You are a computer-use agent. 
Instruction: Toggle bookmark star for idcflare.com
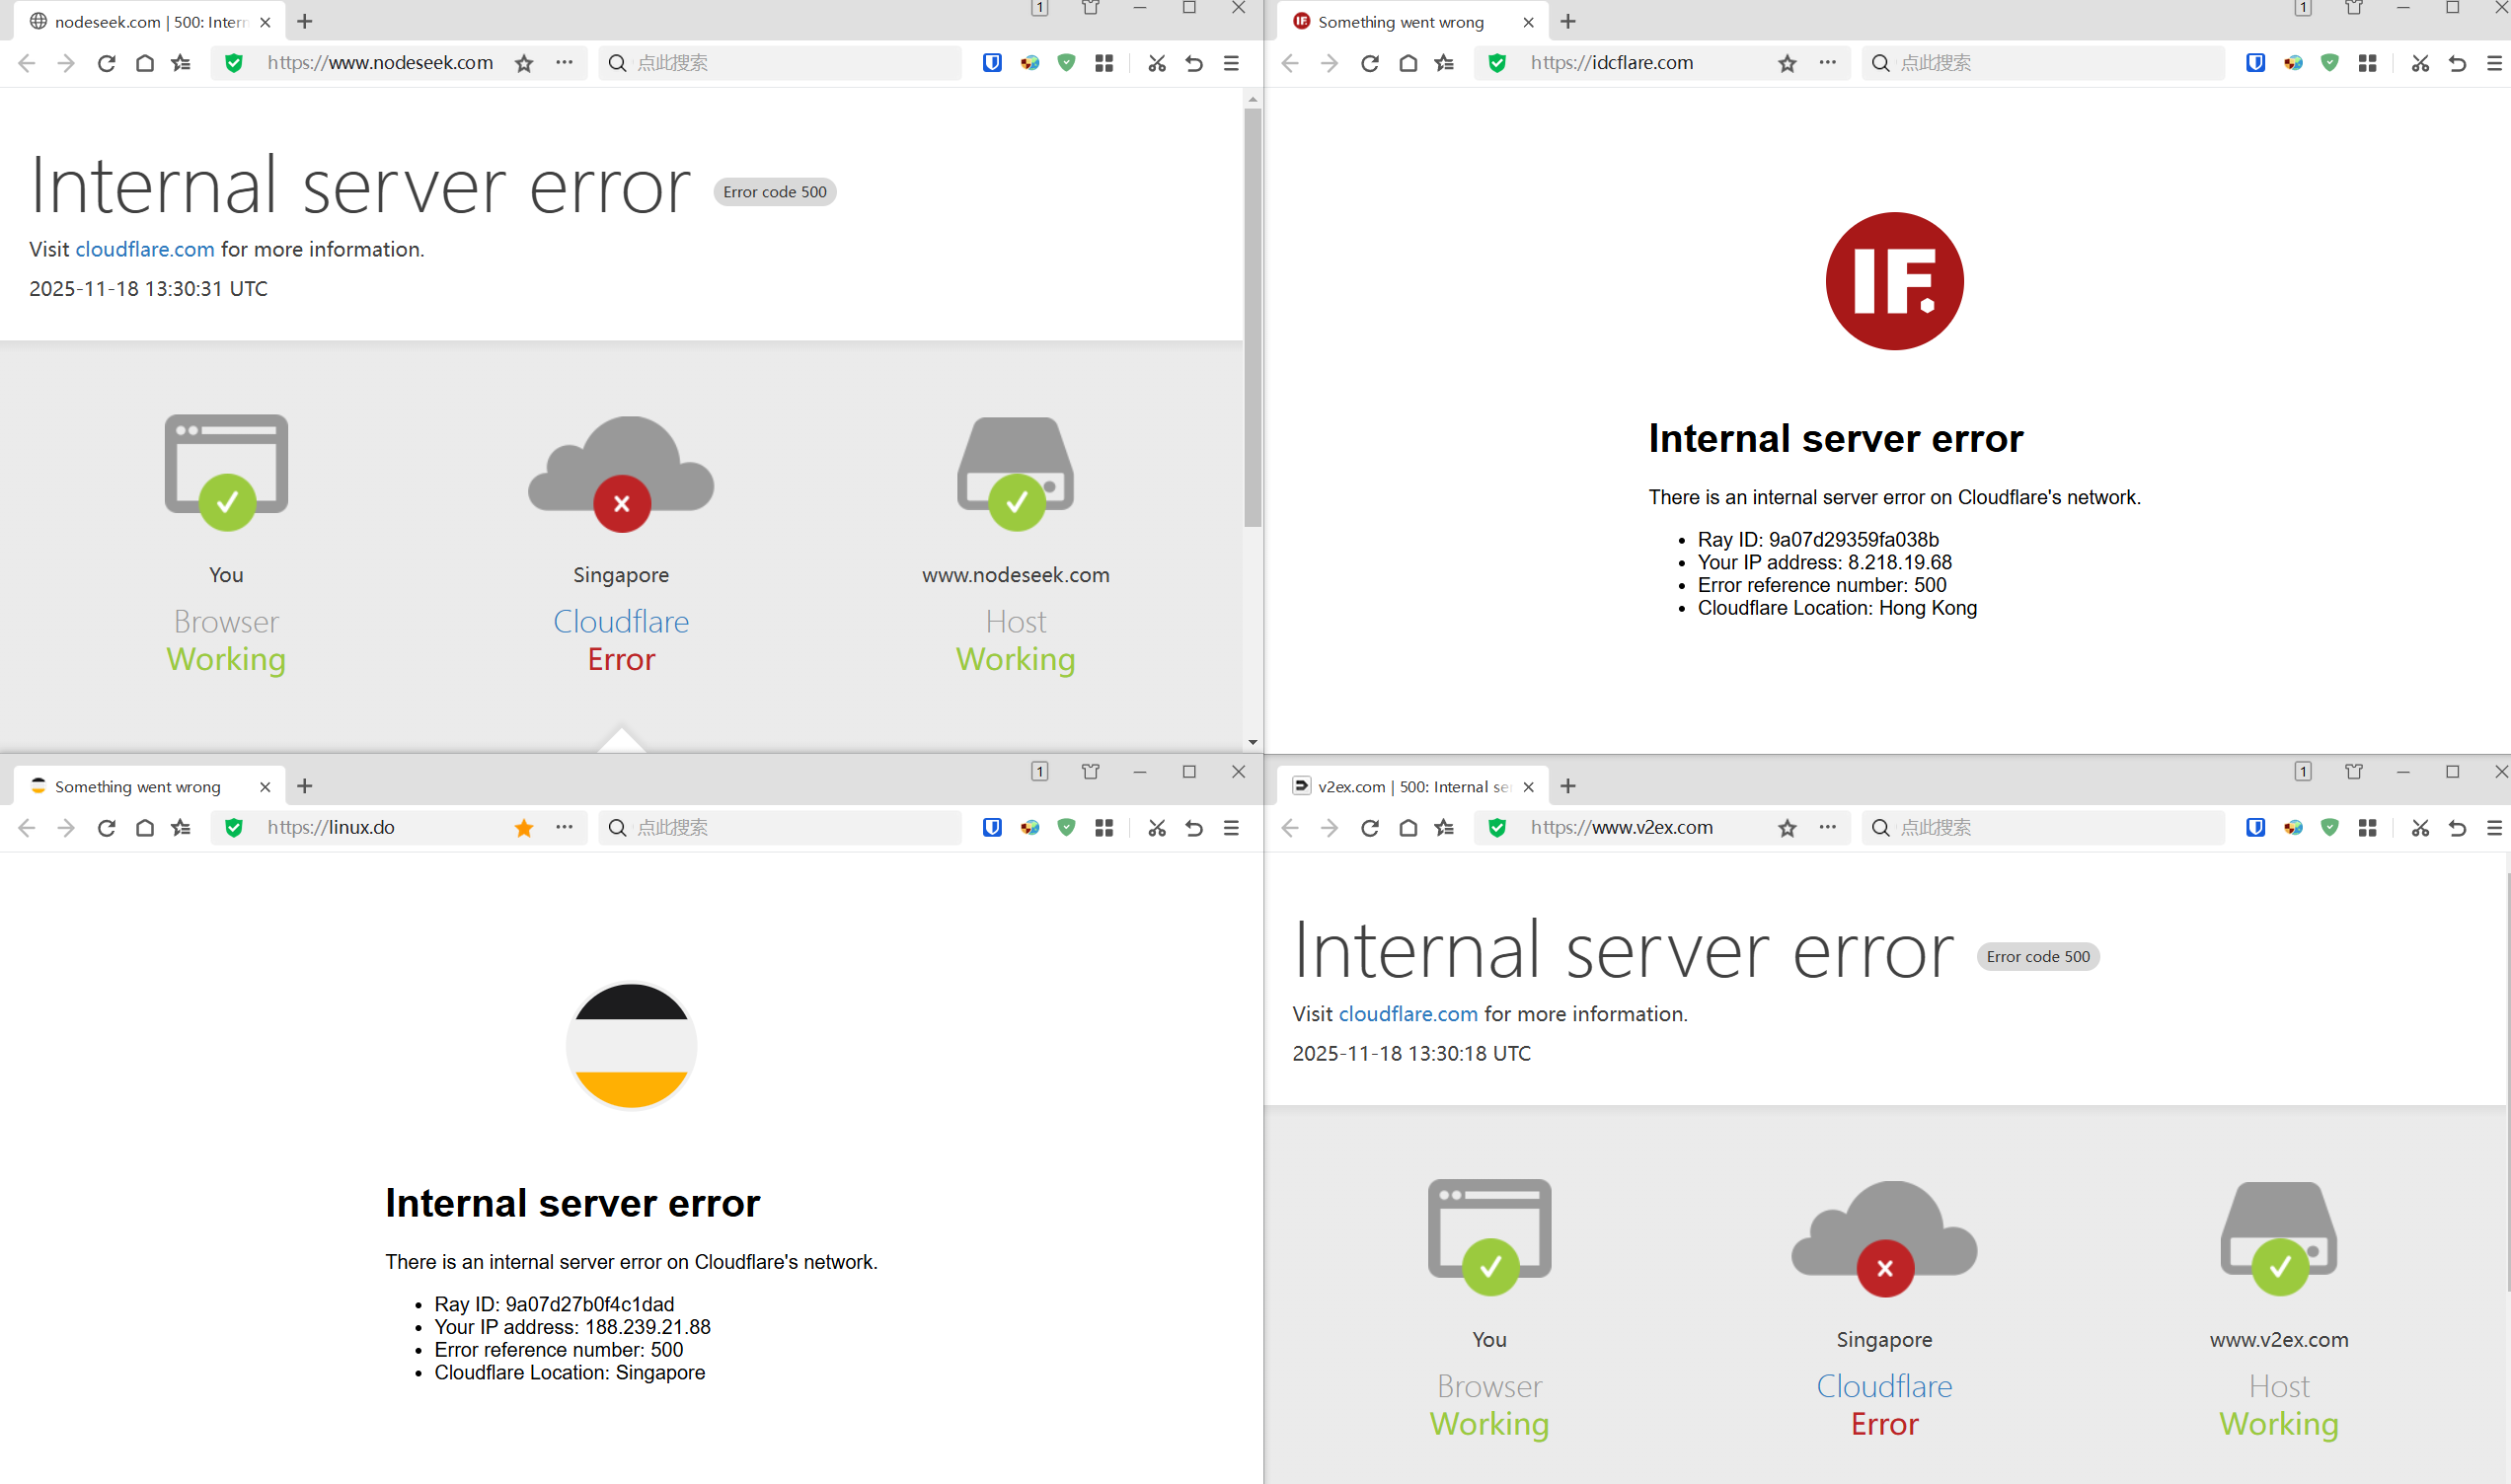[x=1787, y=63]
